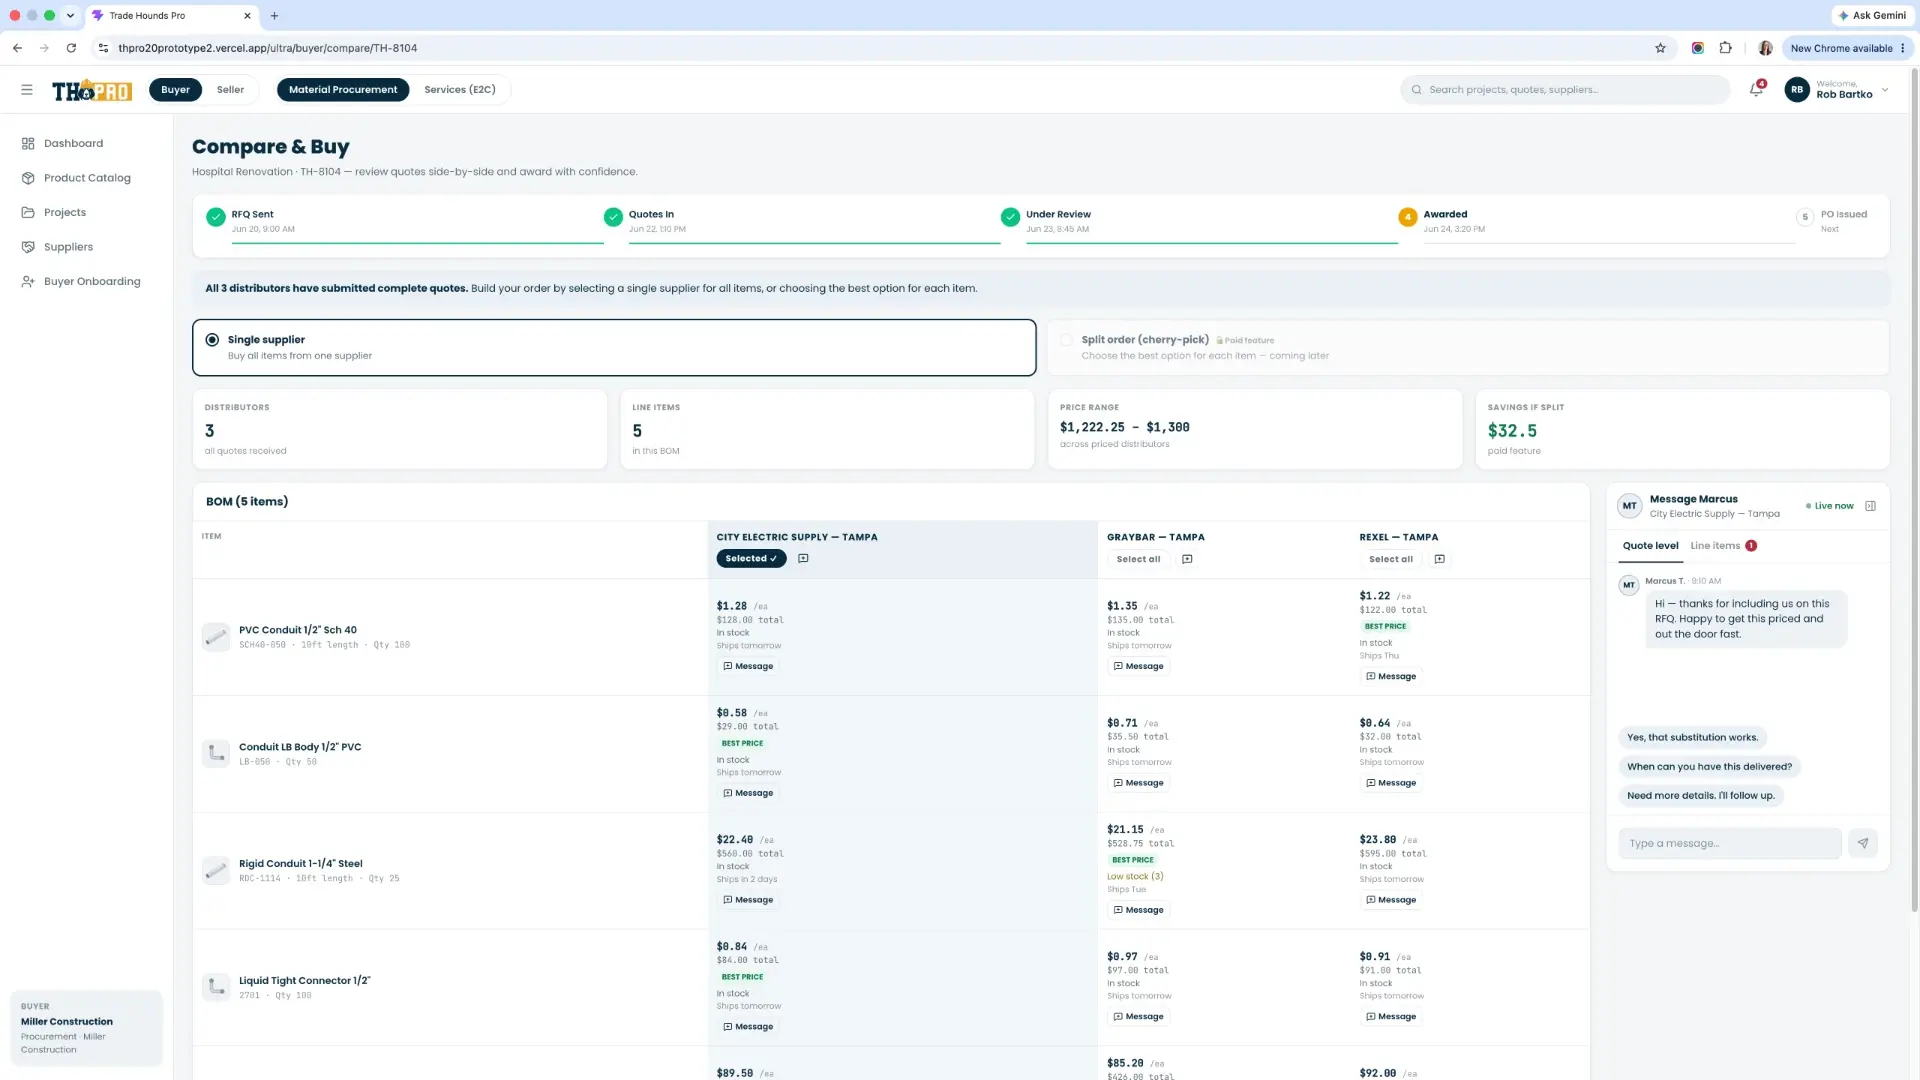Open Buyer Onboarding in sidebar

[92, 282]
